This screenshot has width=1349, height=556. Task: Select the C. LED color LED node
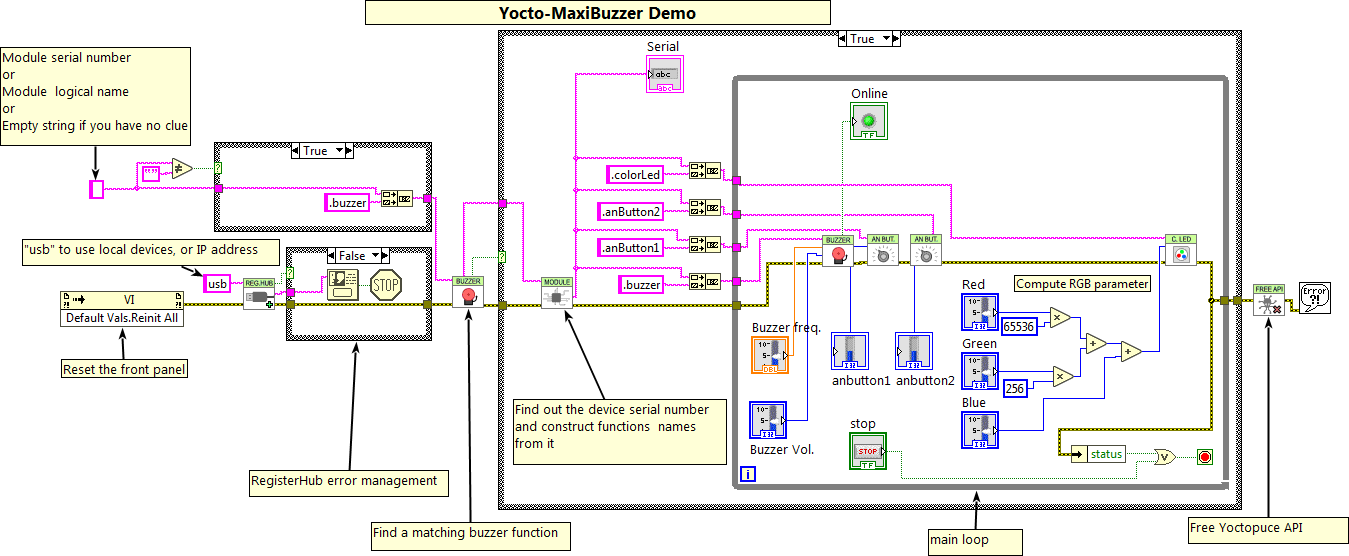click(x=1181, y=249)
